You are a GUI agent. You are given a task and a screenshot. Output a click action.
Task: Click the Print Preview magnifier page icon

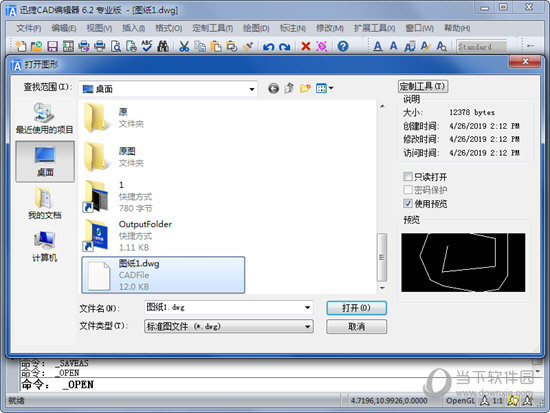tap(116, 46)
